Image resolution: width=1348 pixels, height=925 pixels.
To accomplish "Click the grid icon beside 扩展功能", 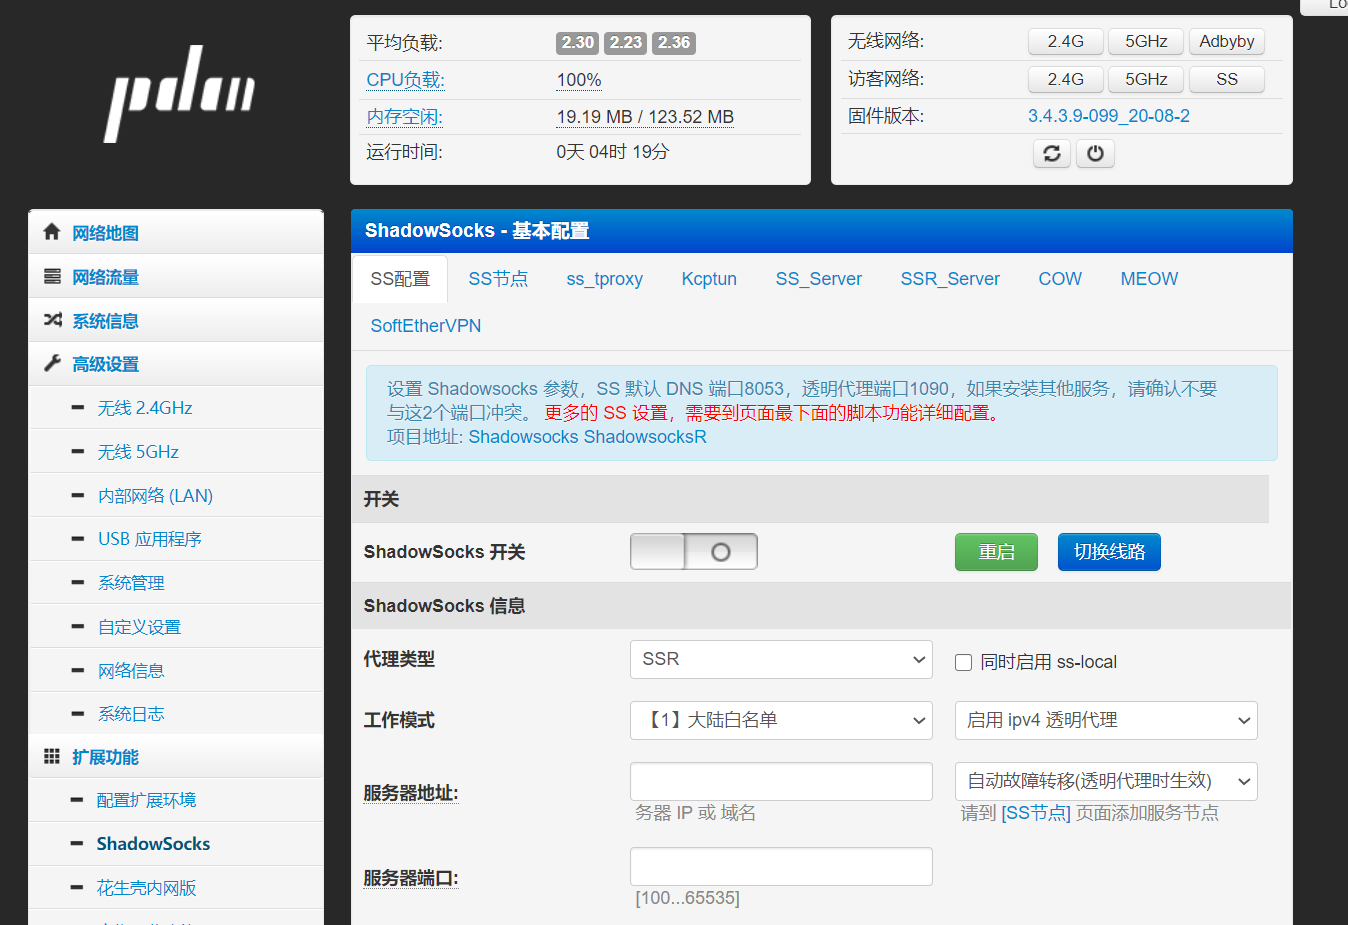I will (x=51, y=756).
